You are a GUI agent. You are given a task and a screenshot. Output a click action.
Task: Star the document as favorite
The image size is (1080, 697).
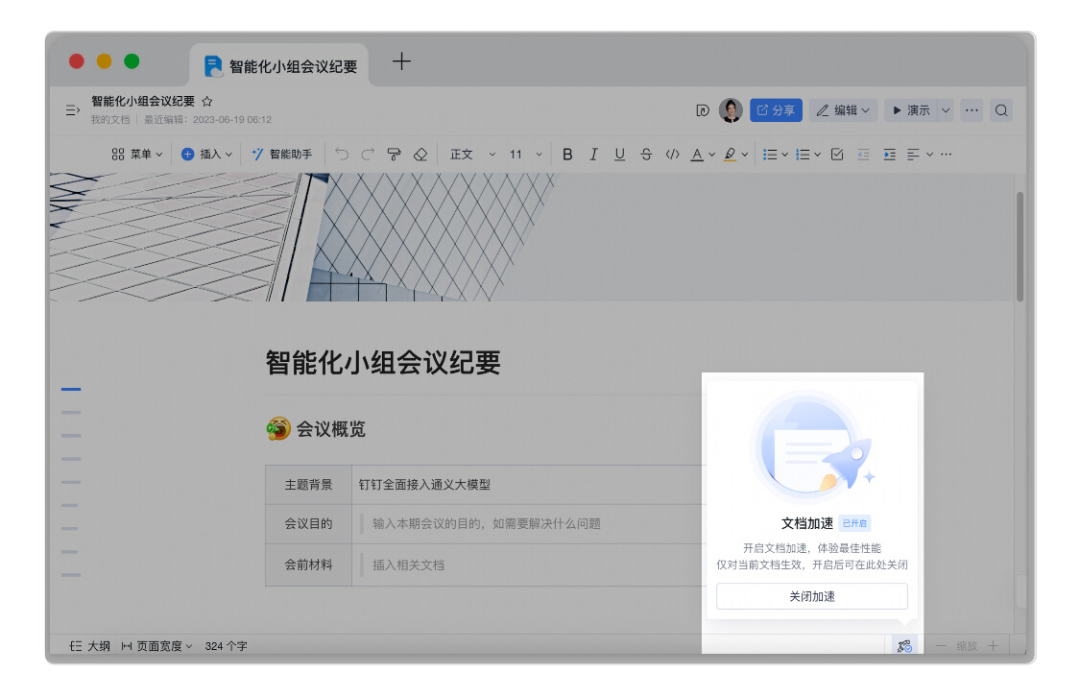click(x=207, y=101)
